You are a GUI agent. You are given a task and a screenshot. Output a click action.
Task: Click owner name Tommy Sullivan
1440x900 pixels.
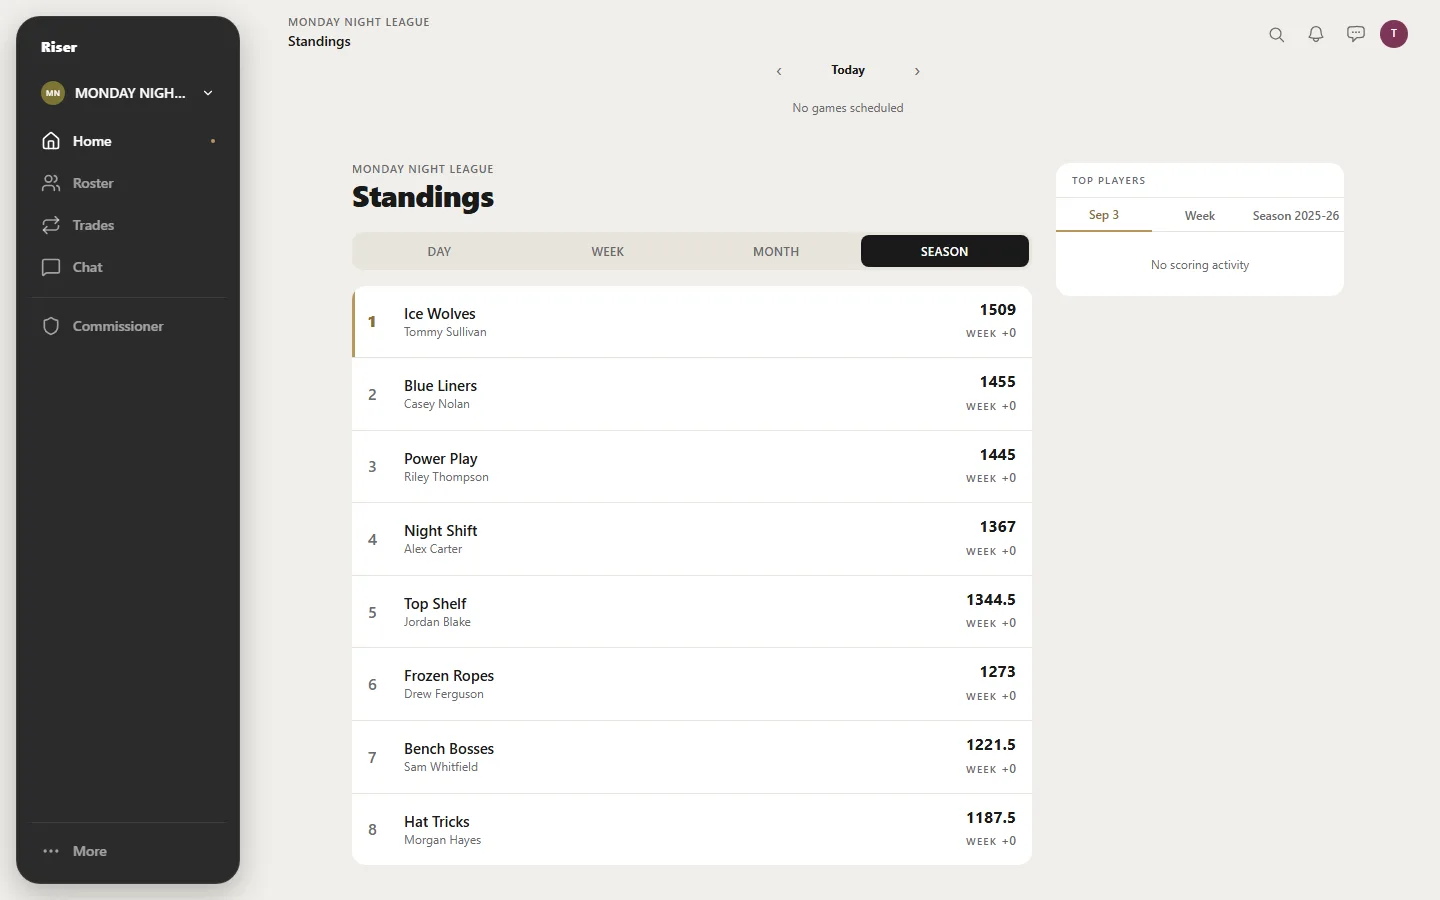(x=445, y=332)
